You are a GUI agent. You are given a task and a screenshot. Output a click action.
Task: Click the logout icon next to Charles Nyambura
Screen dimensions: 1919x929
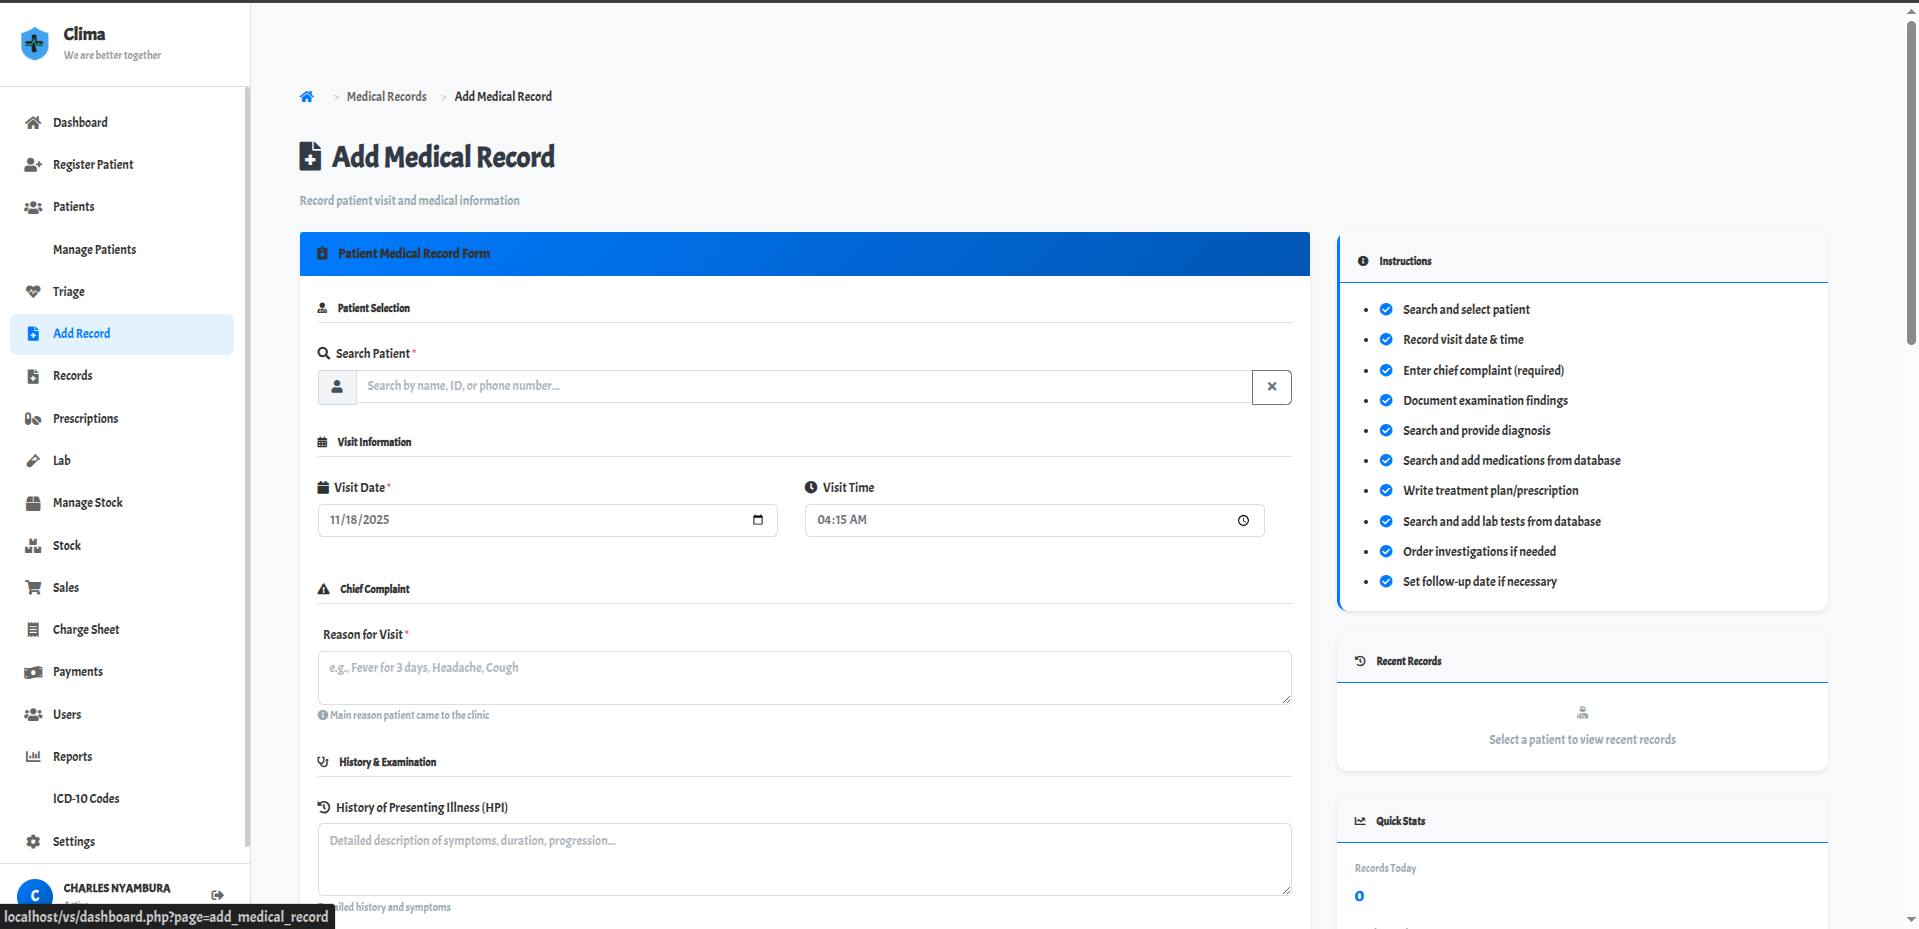click(x=217, y=895)
